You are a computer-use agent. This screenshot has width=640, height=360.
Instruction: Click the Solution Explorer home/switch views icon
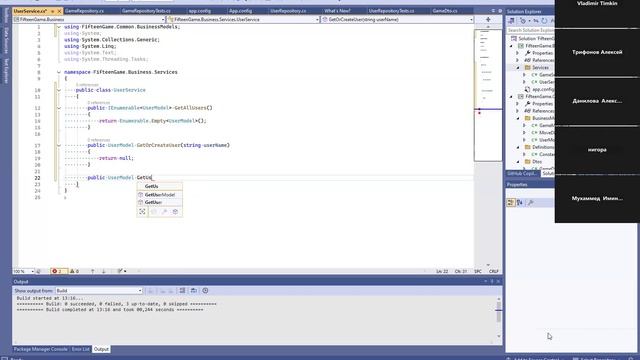(511, 20)
